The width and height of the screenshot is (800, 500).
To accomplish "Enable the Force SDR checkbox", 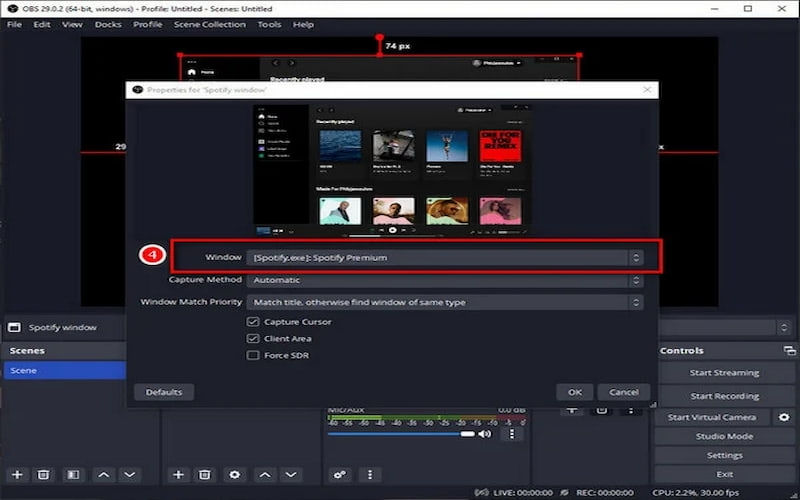I will point(253,355).
